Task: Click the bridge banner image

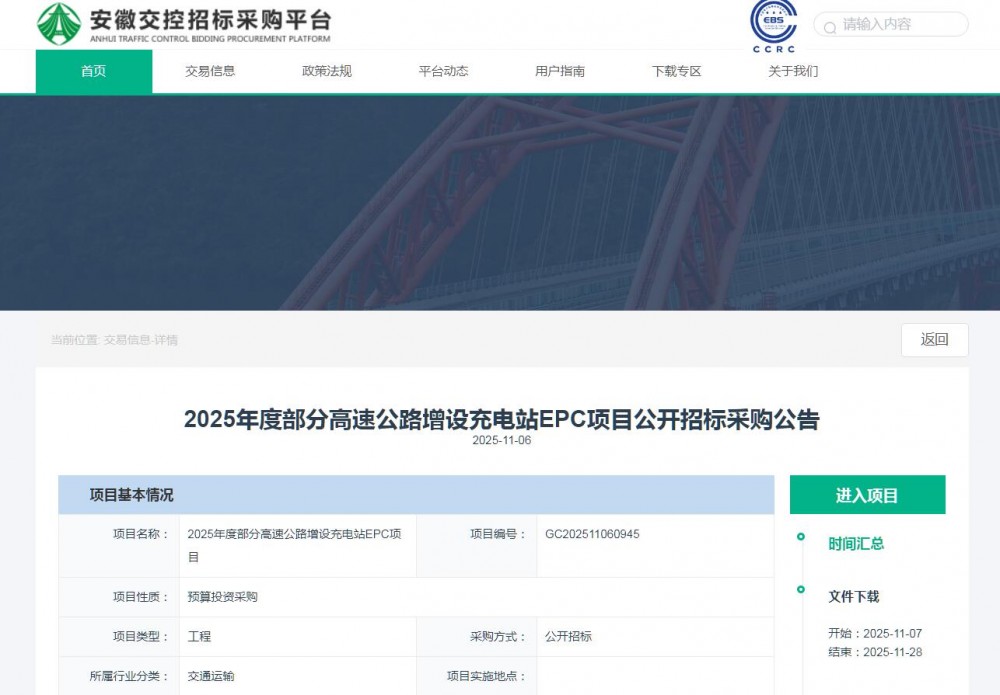Action: (500, 203)
